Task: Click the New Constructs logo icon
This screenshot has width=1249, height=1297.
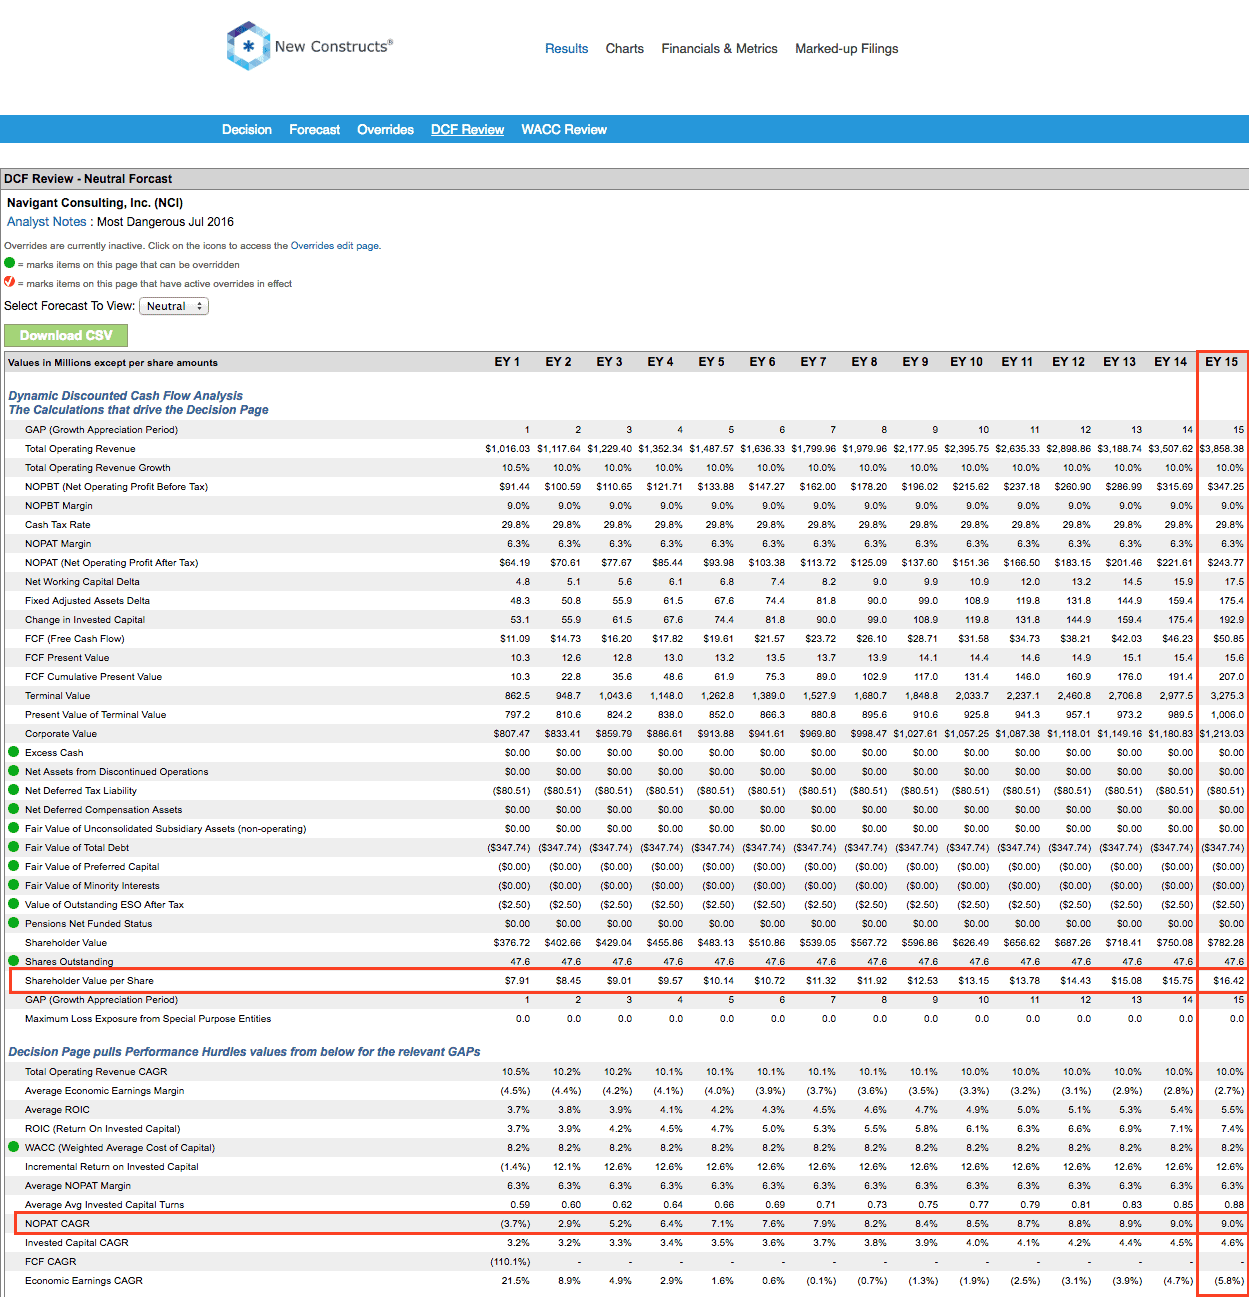Action: tap(248, 46)
